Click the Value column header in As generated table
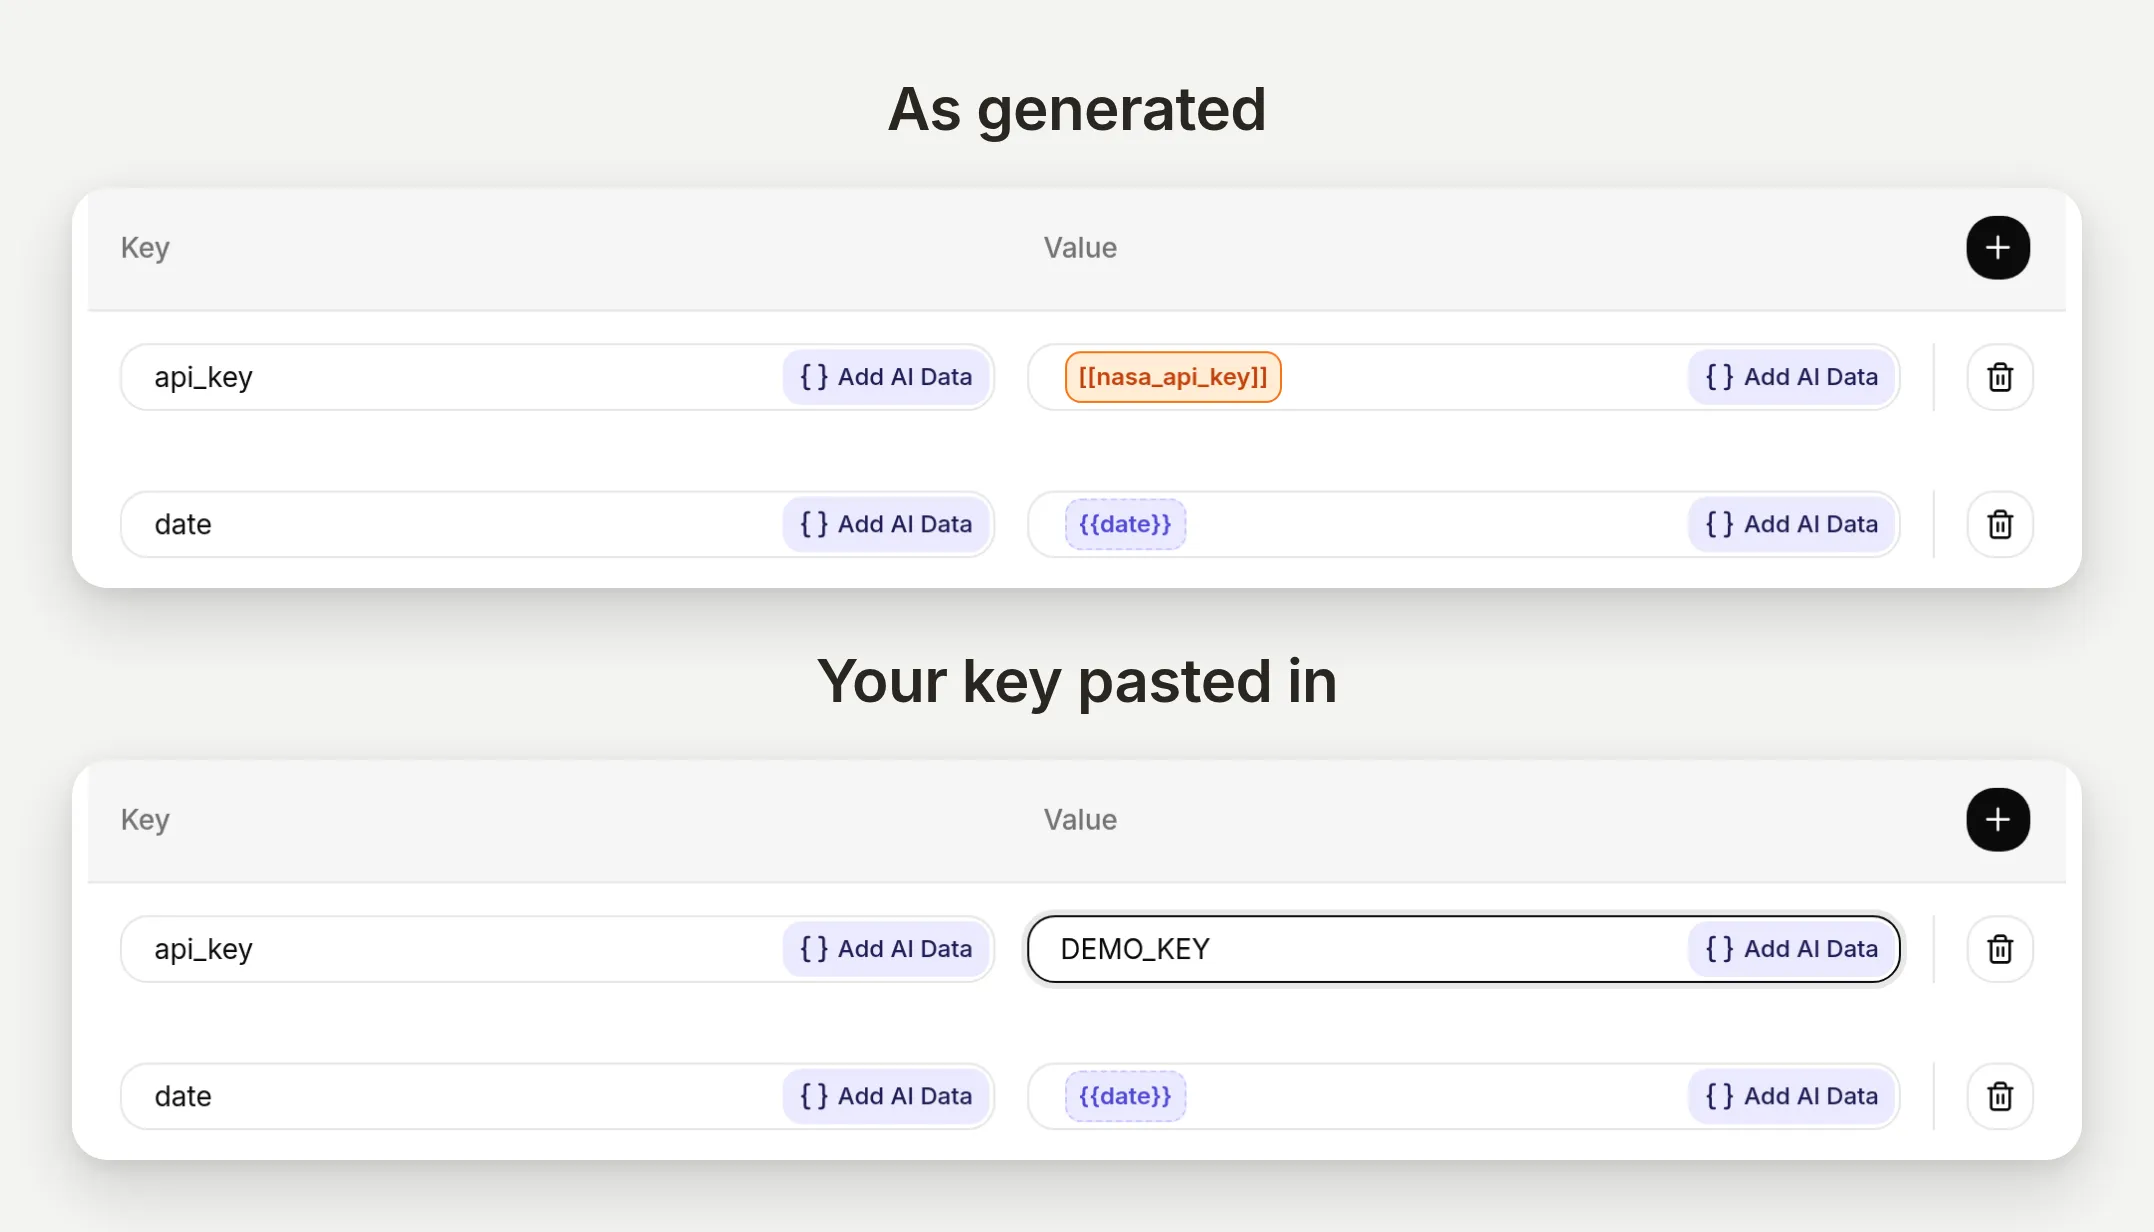 pyautogui.click(x=1080, y=248)
